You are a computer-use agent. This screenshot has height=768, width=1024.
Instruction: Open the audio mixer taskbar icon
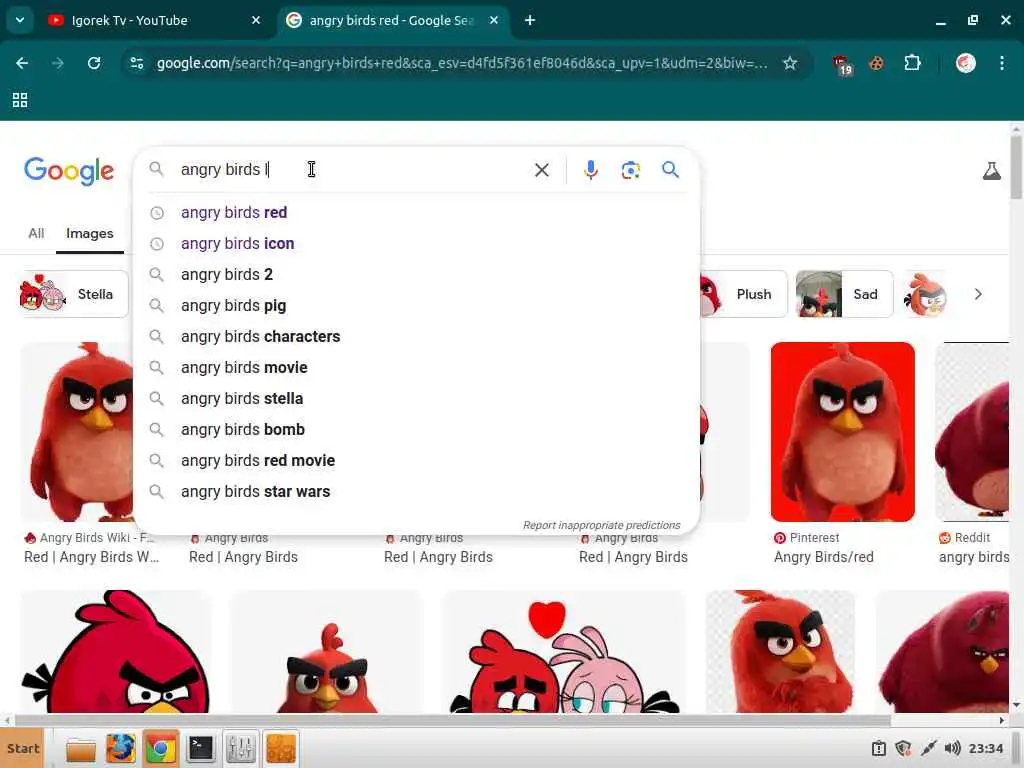pos(240,749)
